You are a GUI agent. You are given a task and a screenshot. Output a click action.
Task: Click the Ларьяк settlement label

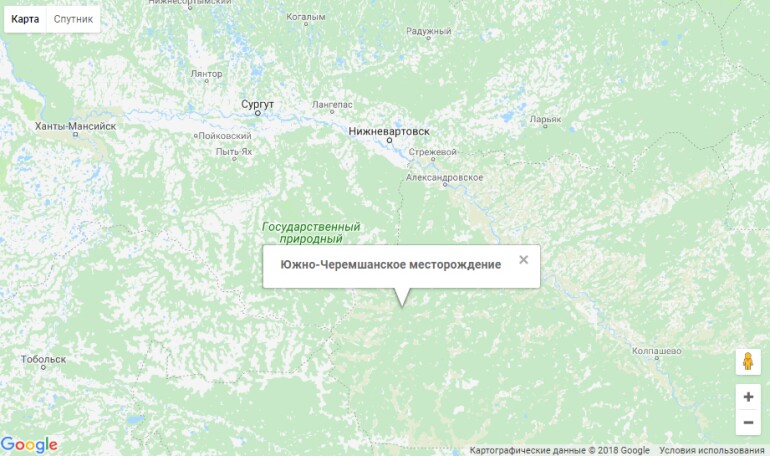pos(545,119)
